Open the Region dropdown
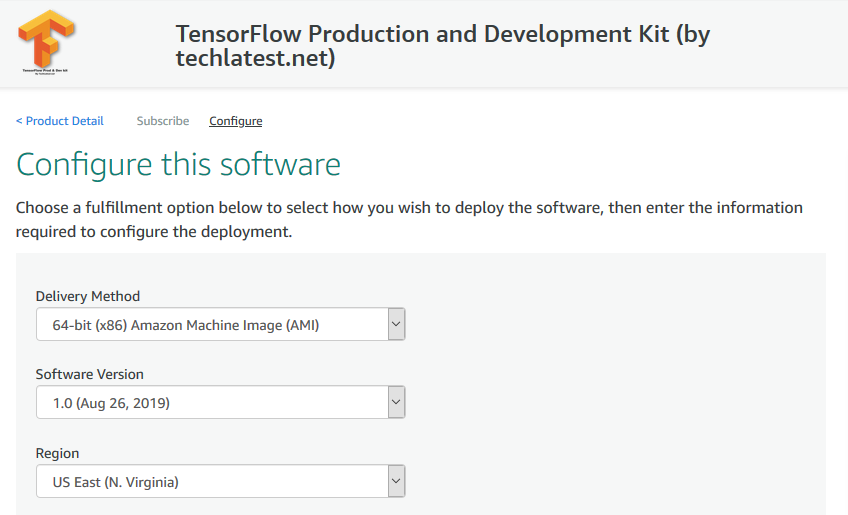This screenshot has width=848, height=515. click(x=221, y=481)
